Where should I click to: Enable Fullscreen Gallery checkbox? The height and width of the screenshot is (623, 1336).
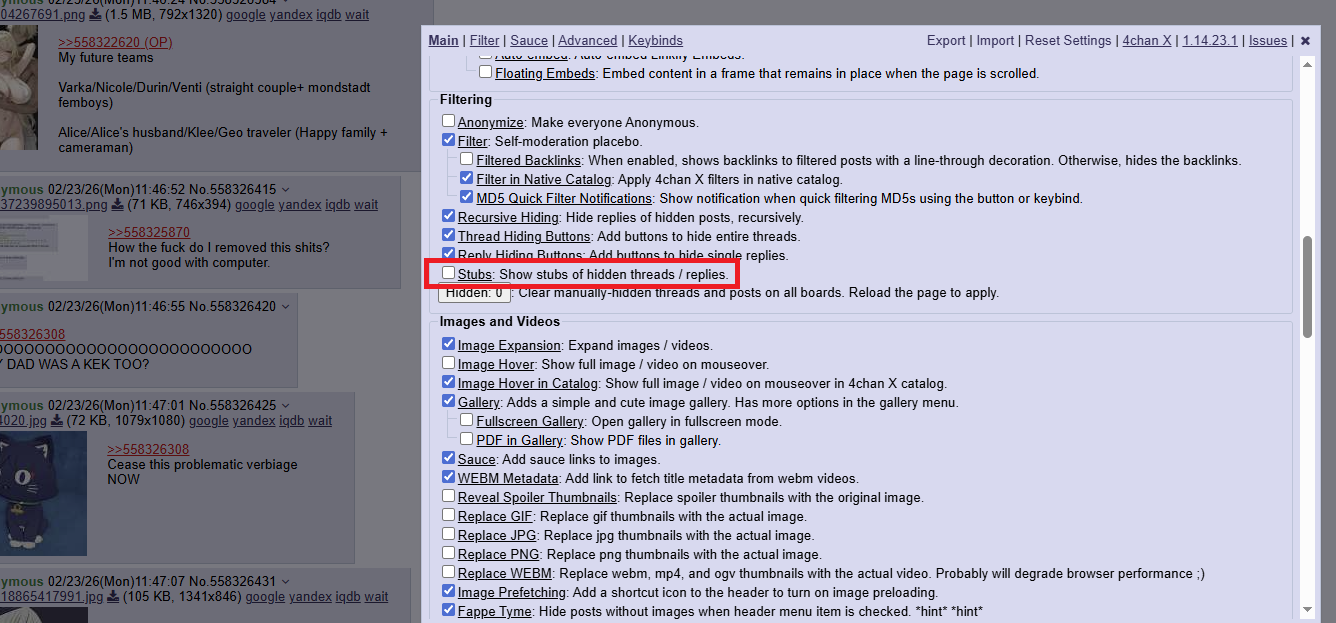coord(467,421)
